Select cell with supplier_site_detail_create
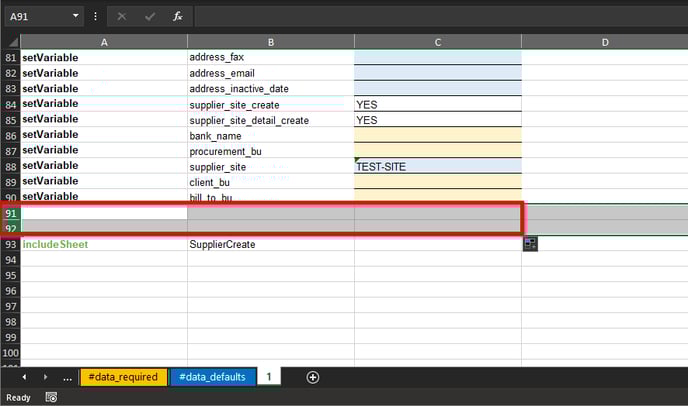Image resolution: width=688 pixels, height=406 pixels. [271, 120]
